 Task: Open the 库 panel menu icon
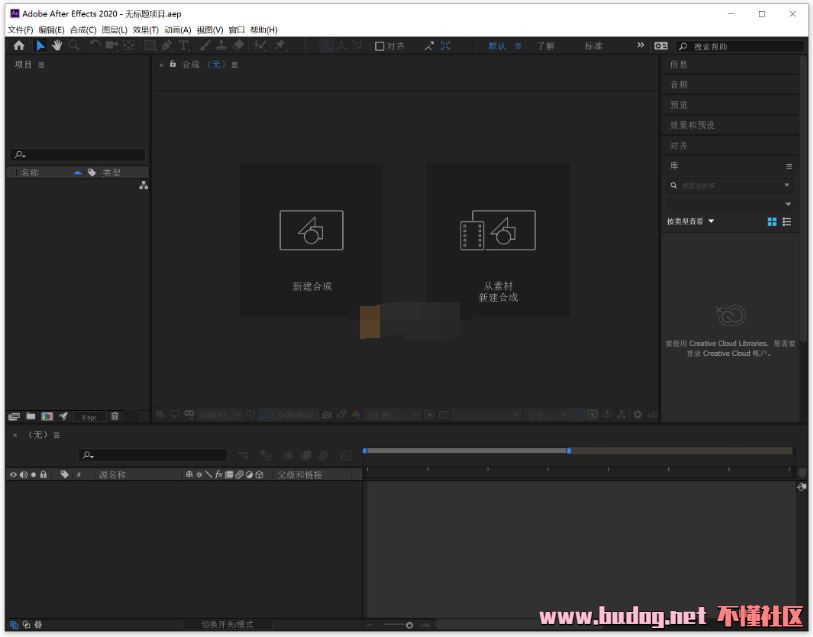pos(788,166)
